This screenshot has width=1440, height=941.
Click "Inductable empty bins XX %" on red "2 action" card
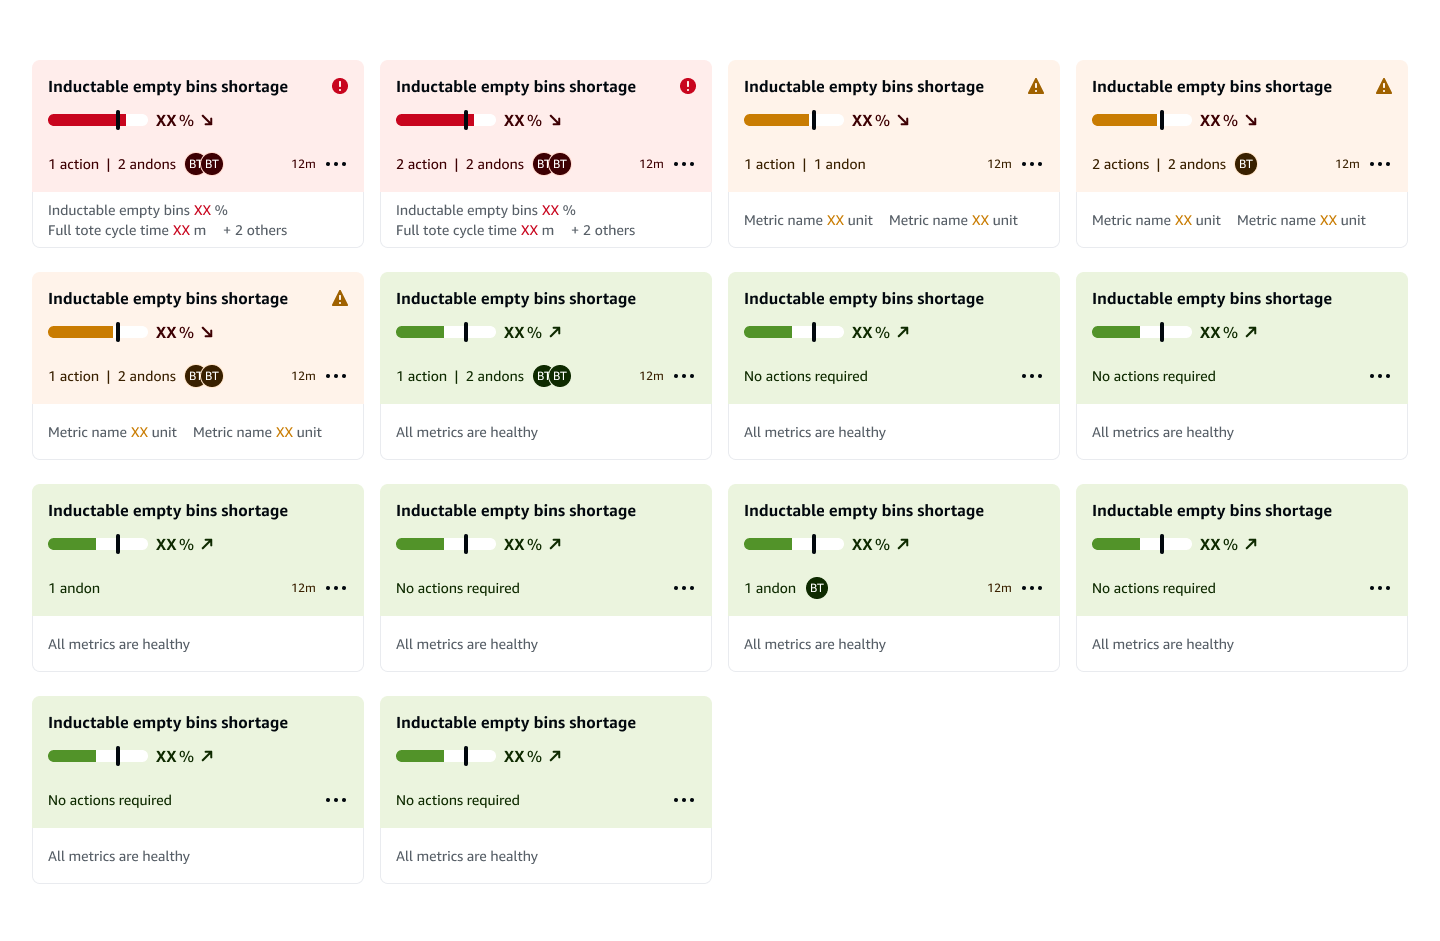pyautogui.click(x=486, y=210)
